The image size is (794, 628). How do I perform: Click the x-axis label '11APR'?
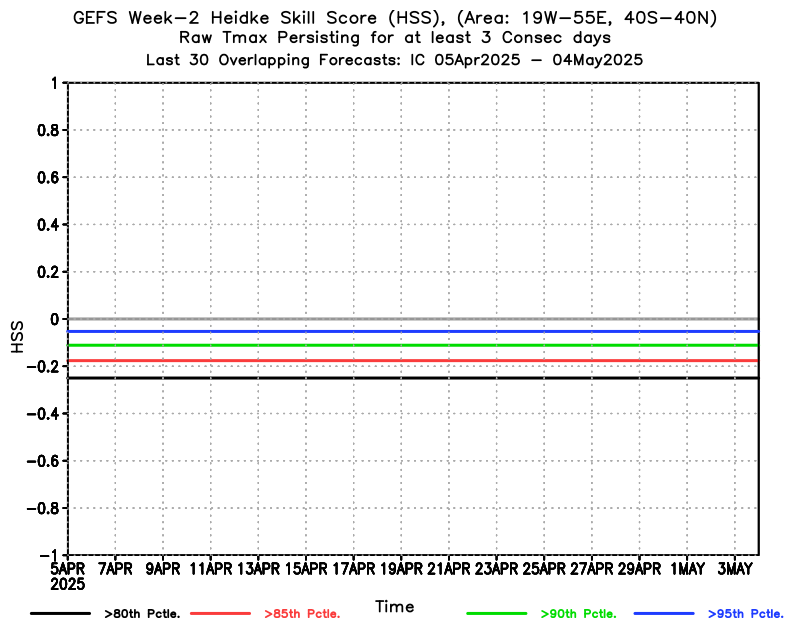coord(210,569)
